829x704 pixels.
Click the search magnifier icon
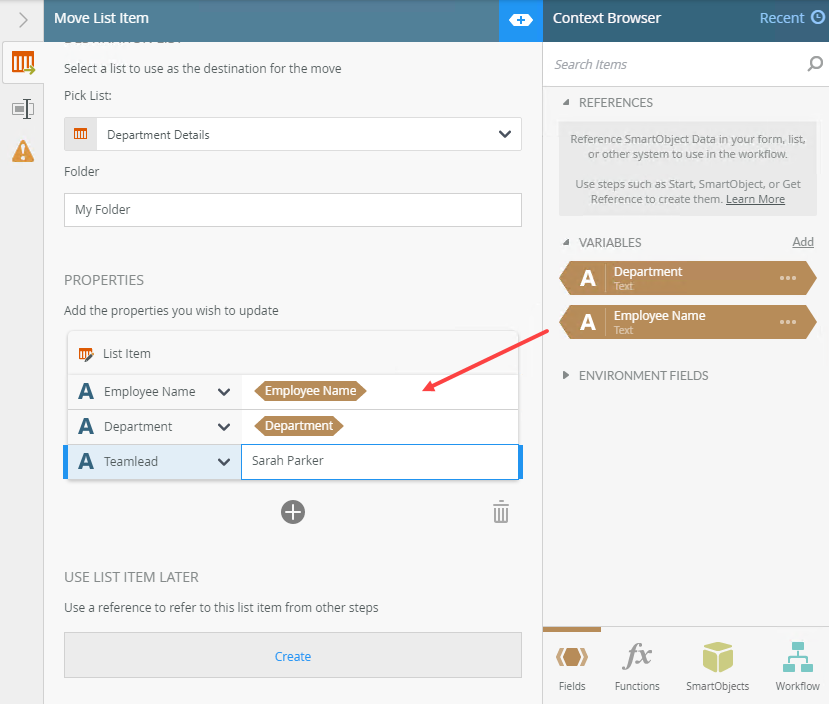click(815, 65)
